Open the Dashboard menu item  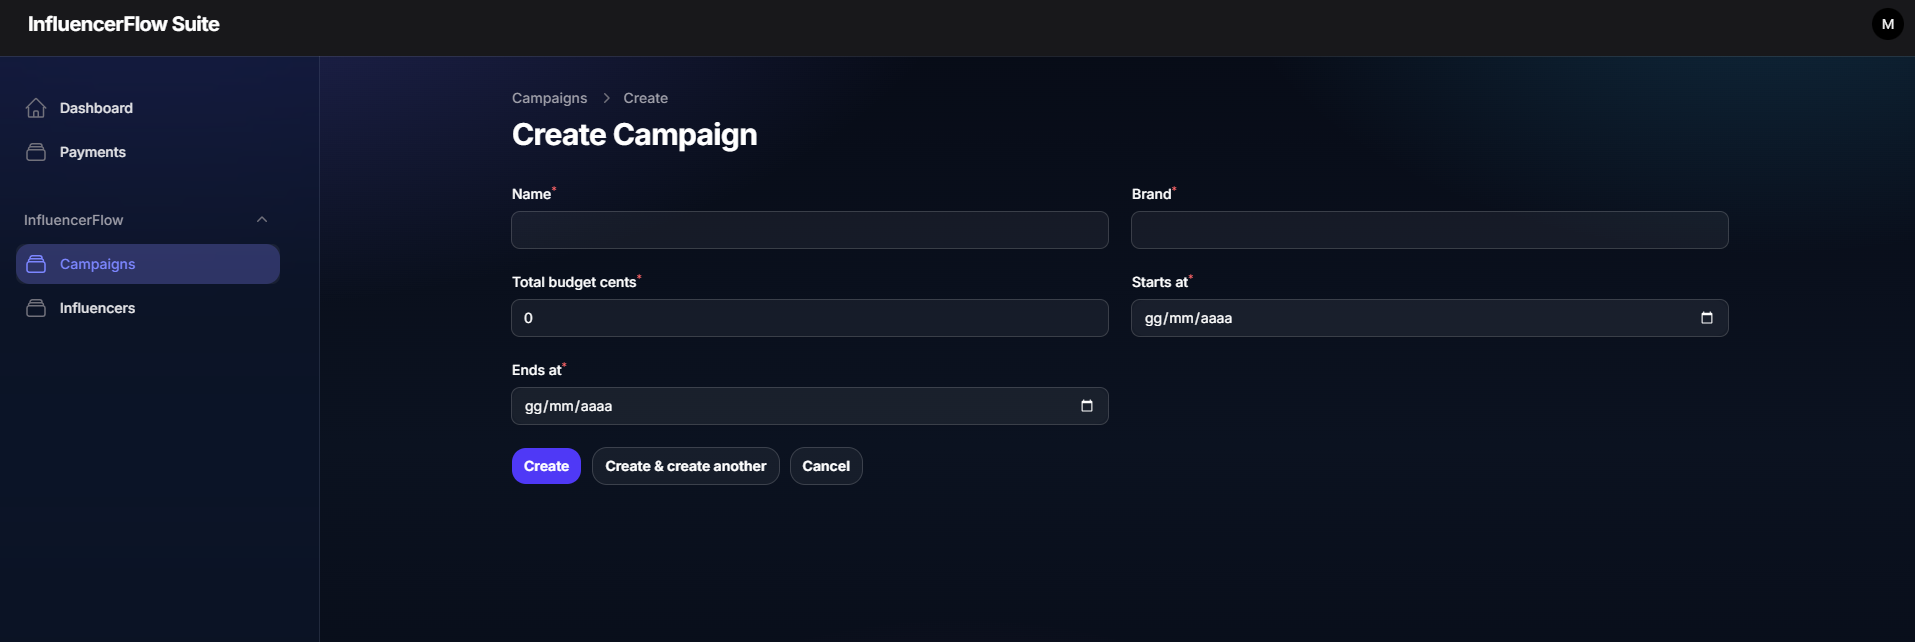[96, 108]
